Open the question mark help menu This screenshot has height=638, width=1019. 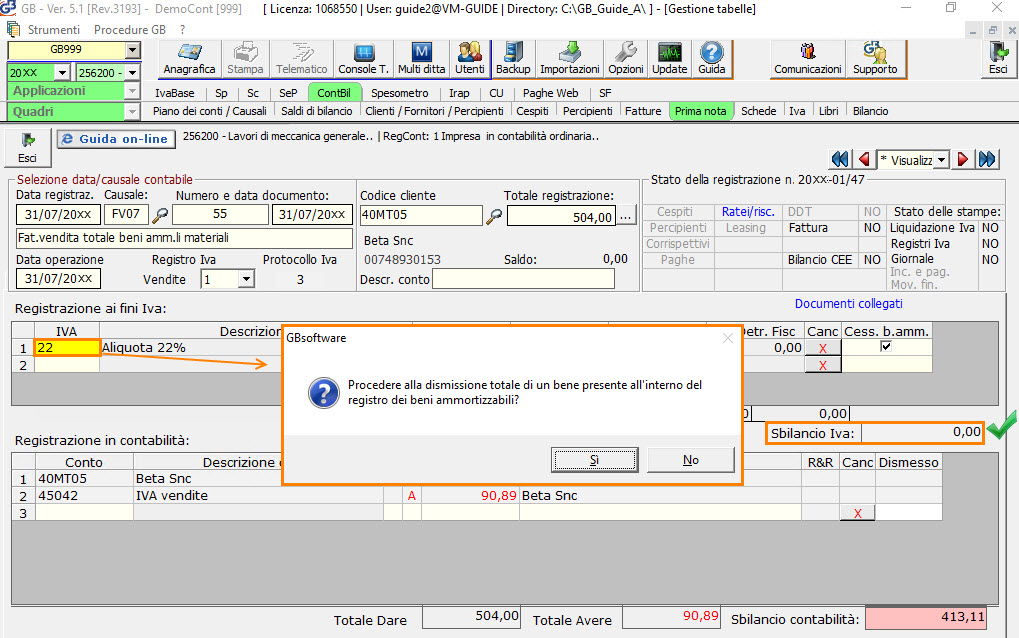[x=183, y=30]
